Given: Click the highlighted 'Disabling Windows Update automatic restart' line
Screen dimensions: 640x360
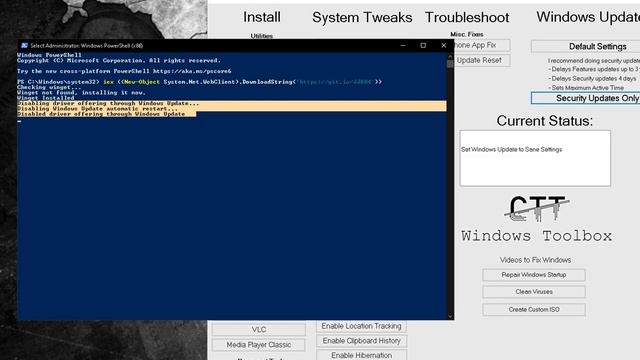Looking at the screenshot, I should [x=97, y=109].
